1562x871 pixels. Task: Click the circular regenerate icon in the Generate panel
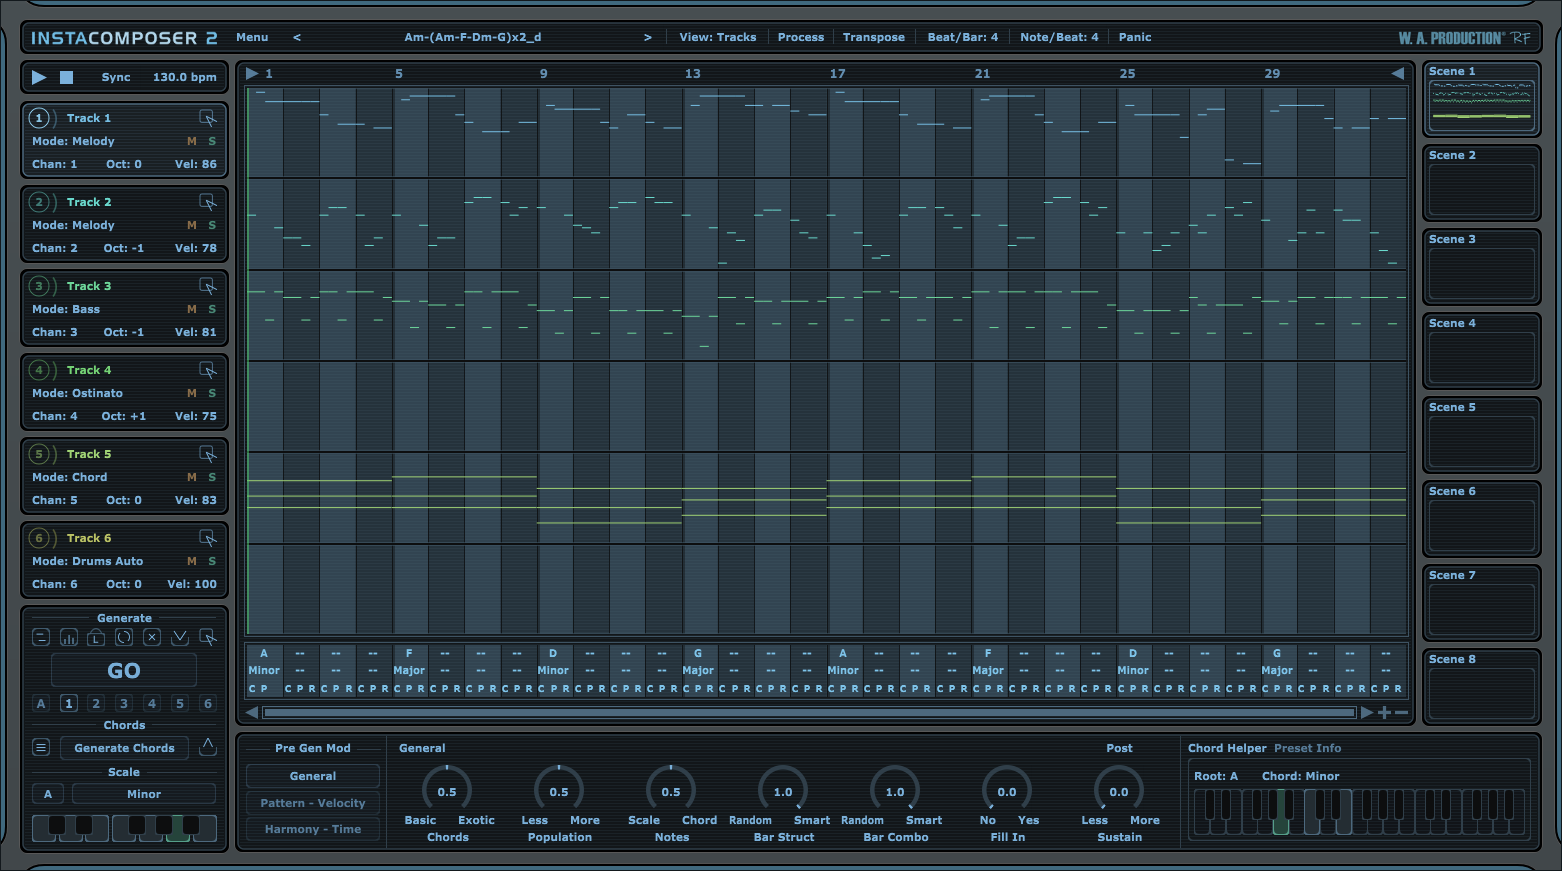click(x=124, y=637)
